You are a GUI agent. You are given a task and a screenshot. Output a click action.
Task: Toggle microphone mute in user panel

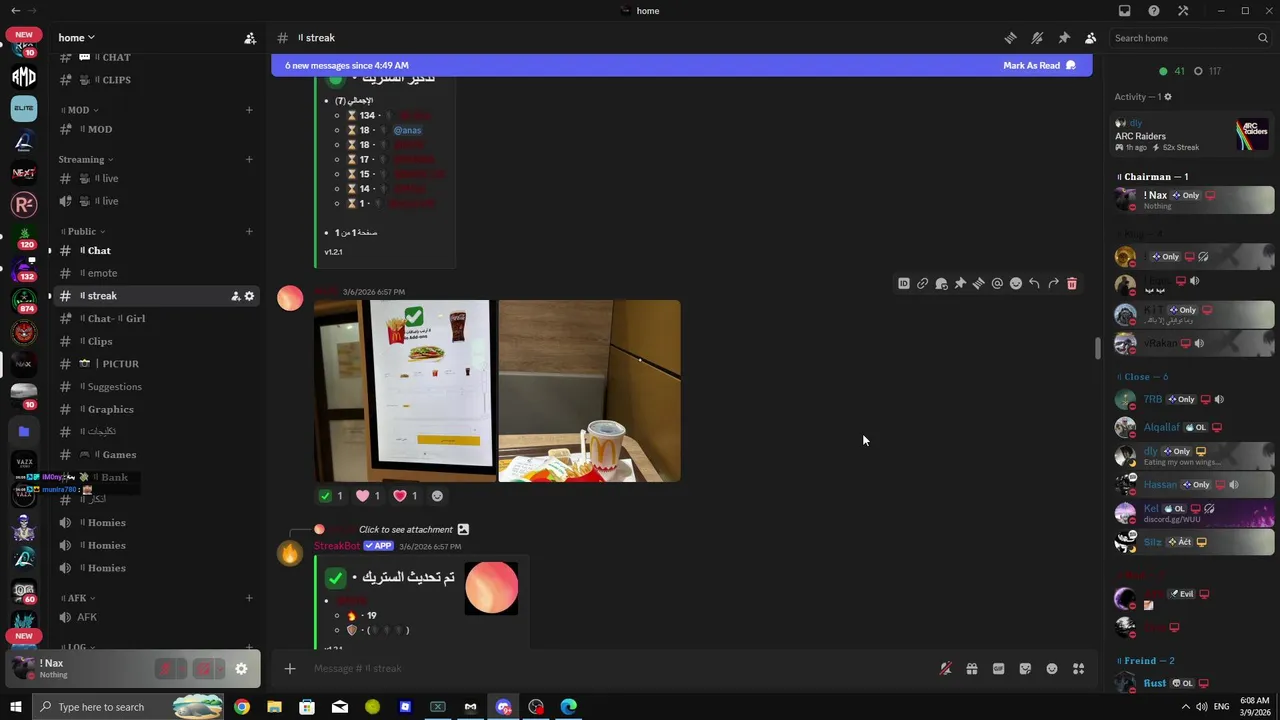[165, 669]
